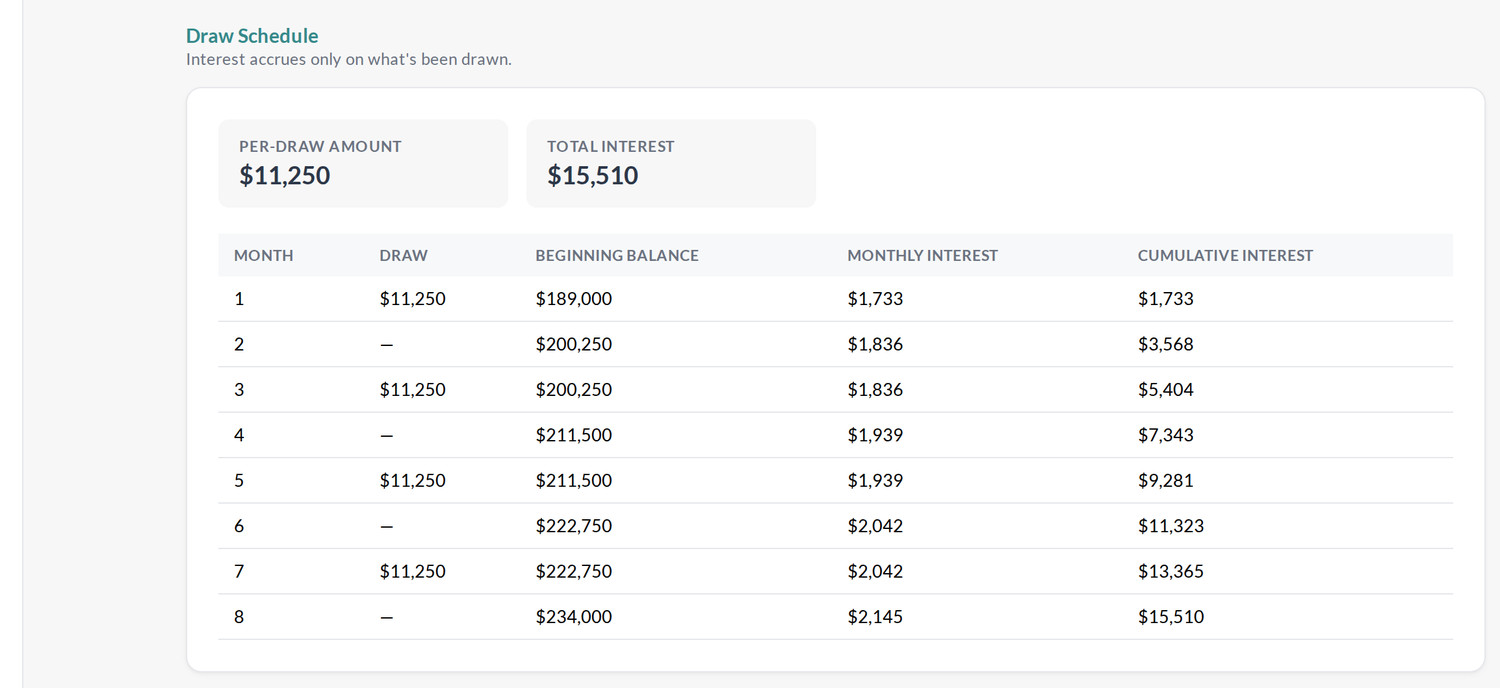Select the Total Interest $15,510 card value

(x=593, y=176)
